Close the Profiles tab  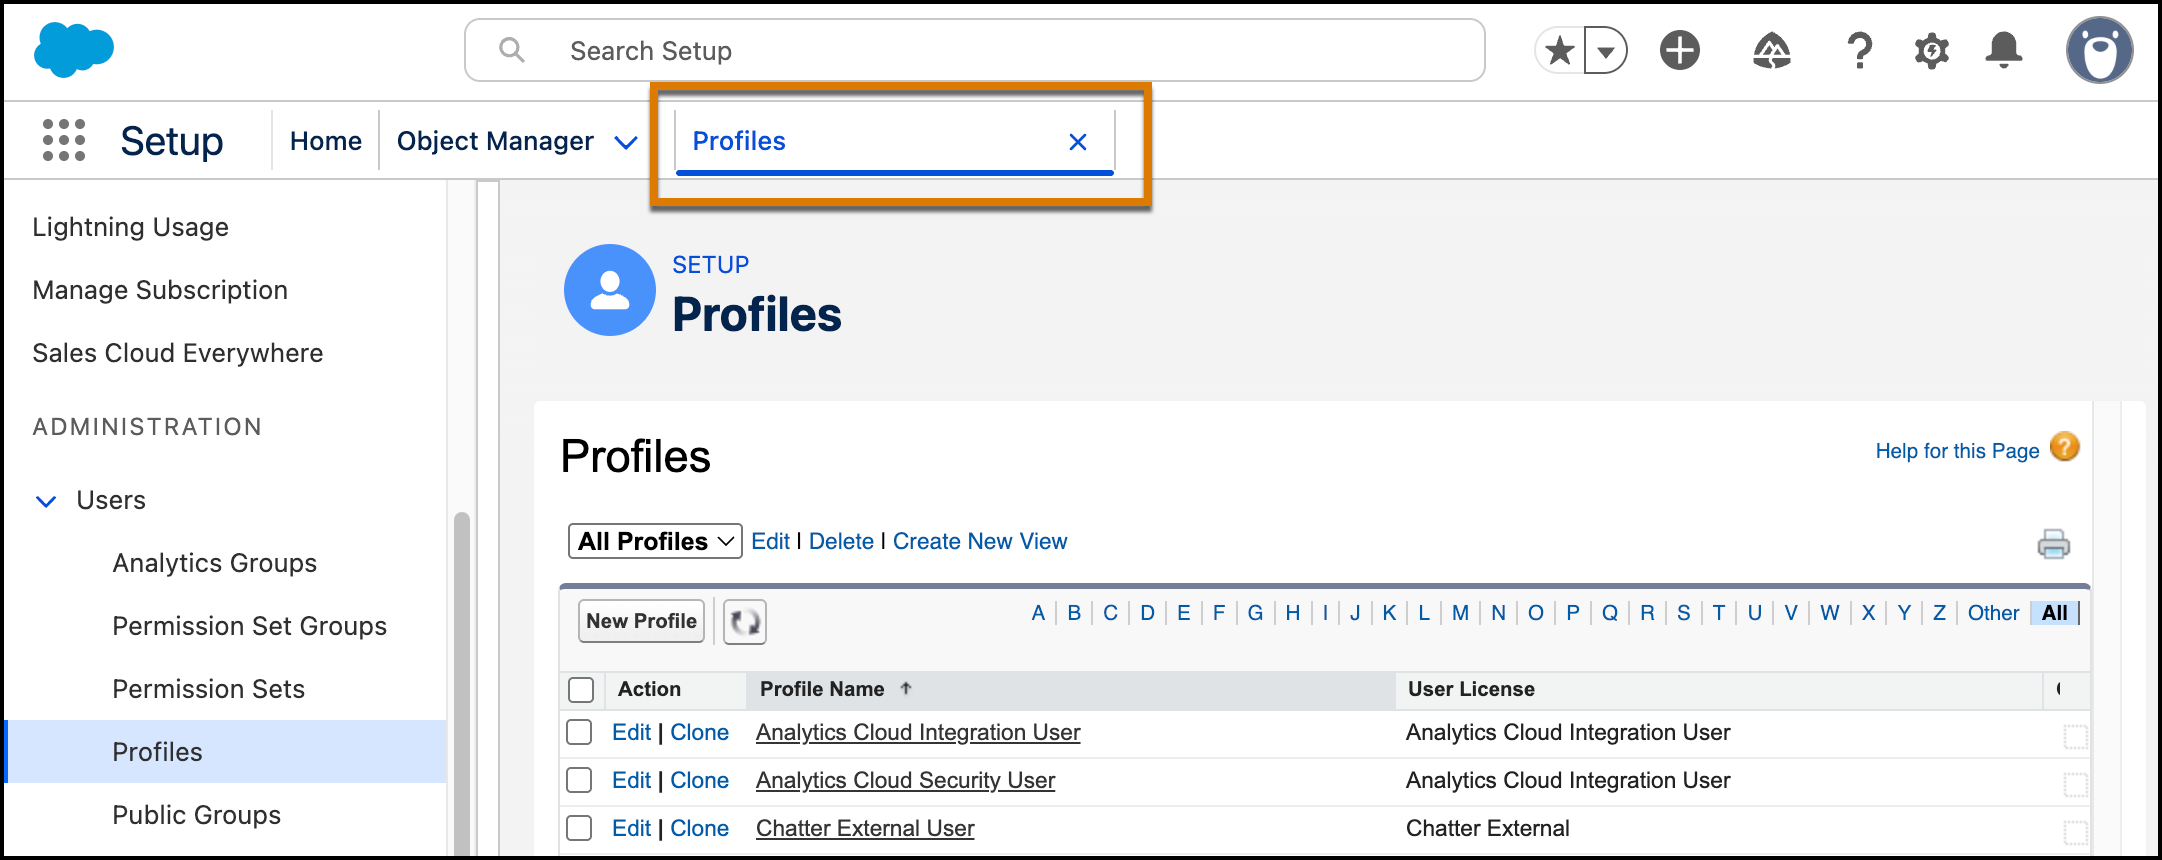click(x=1078, y=142)
